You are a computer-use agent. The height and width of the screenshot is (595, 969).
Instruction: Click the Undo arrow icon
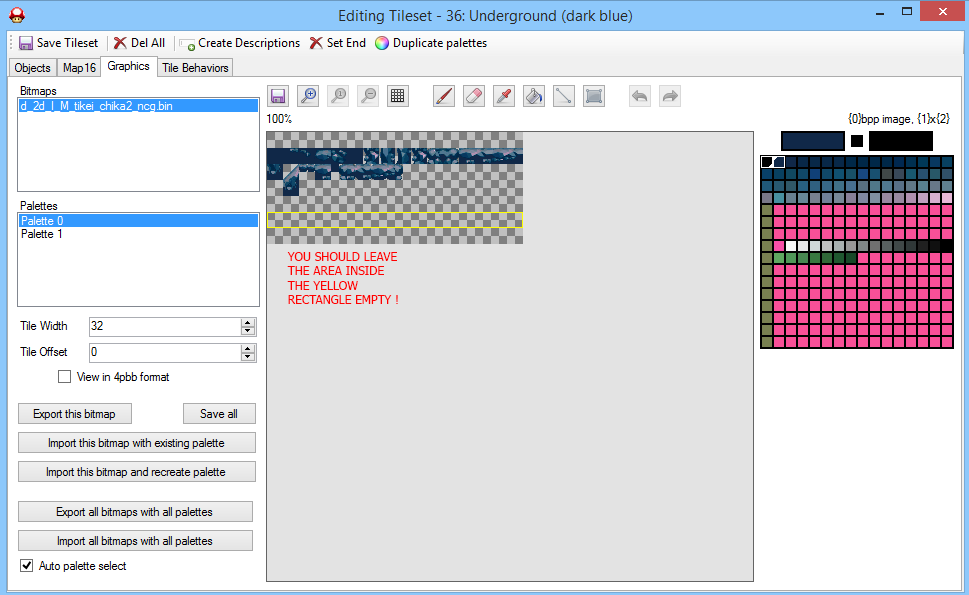pyautogui.click(x=640, y=96)
